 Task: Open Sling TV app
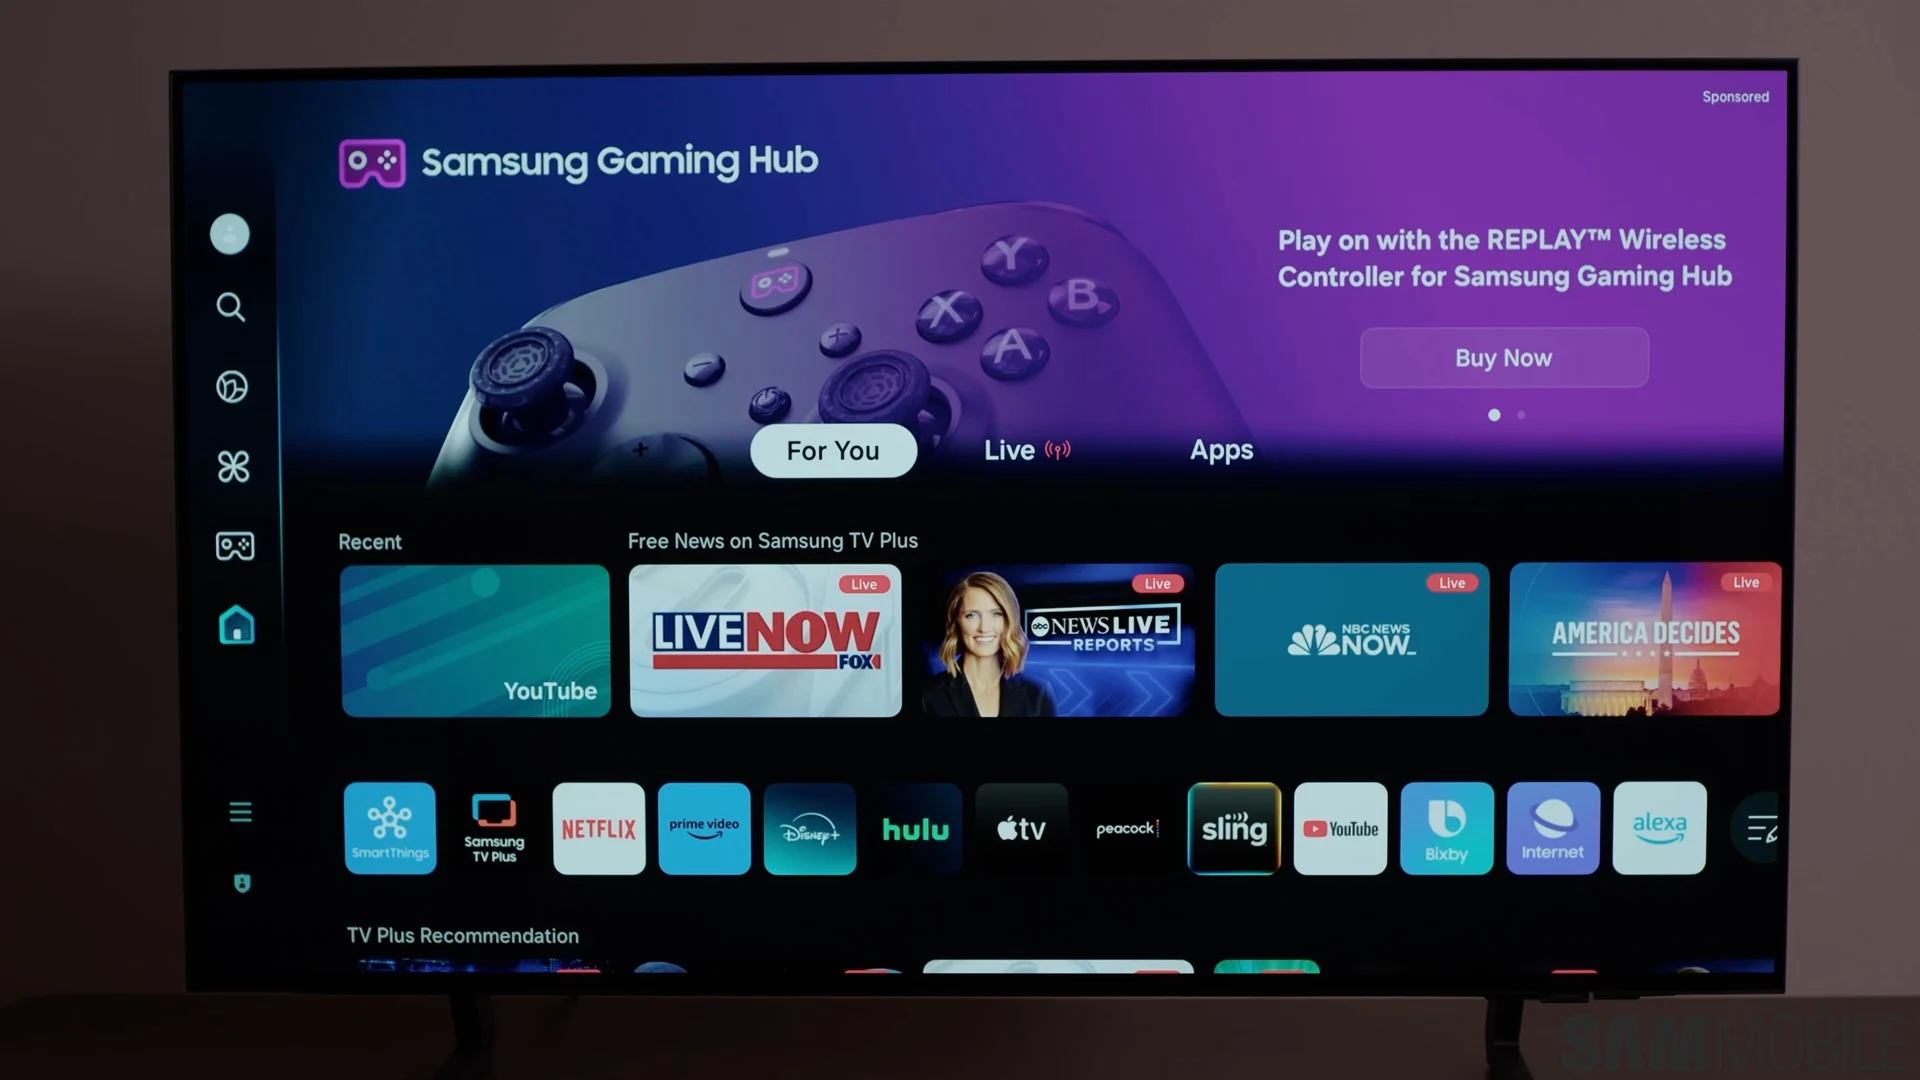pyautogui.click(x=1234, y=828)
